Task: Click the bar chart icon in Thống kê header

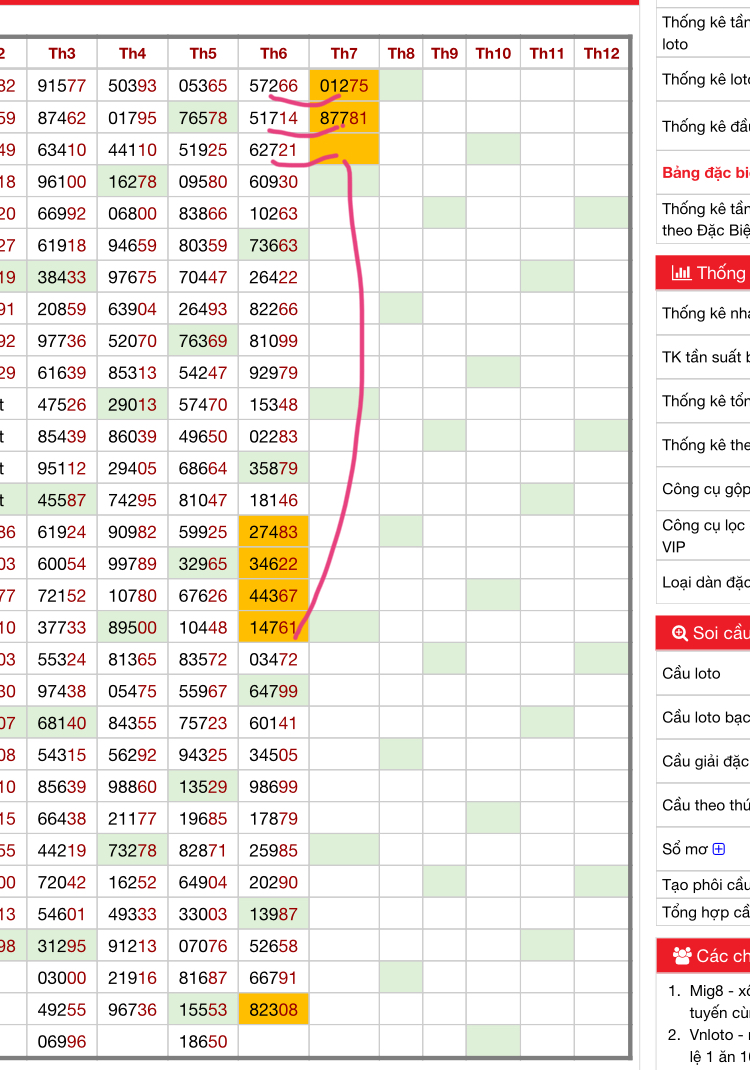Action: click(681, 273)
